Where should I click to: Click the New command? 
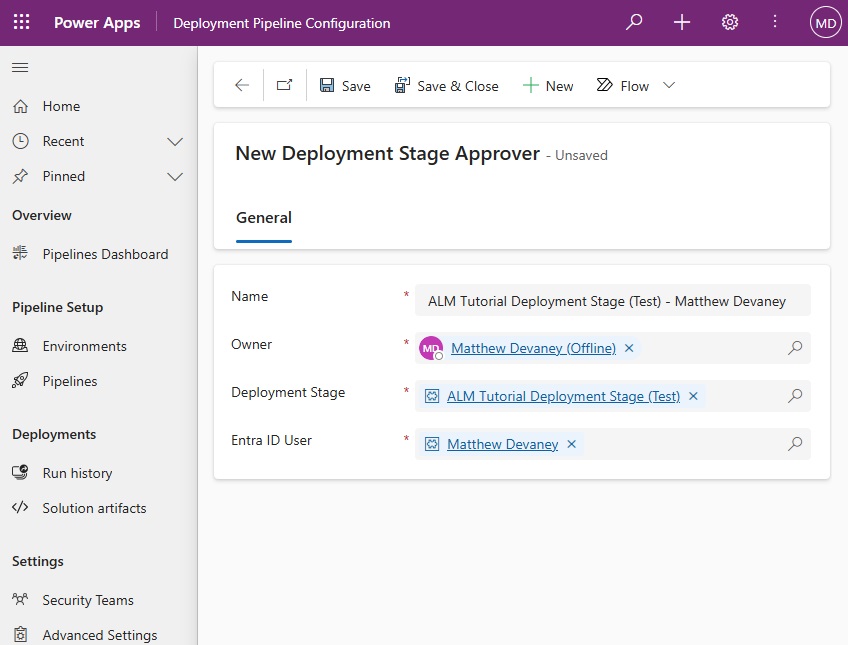coord(548,85)
